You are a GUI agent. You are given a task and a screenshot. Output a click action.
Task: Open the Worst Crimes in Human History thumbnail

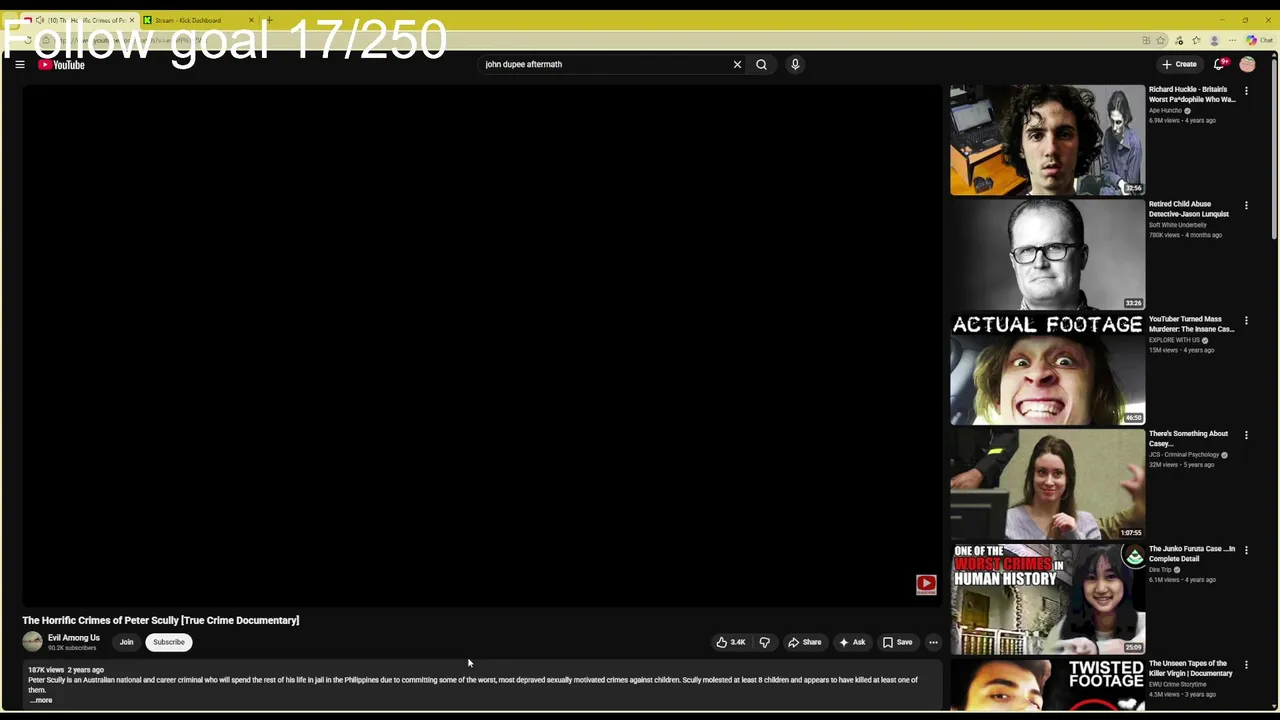point(1047,599)
